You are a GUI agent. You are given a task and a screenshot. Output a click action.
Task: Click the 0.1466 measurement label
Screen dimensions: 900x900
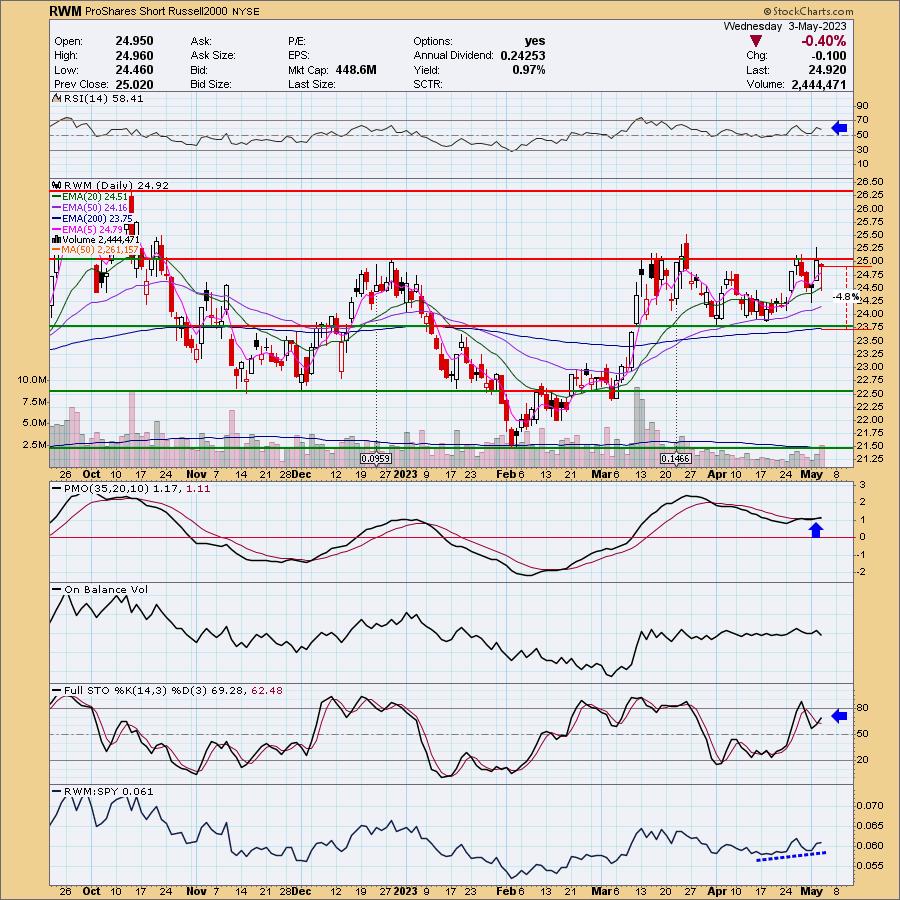[676, 458]
